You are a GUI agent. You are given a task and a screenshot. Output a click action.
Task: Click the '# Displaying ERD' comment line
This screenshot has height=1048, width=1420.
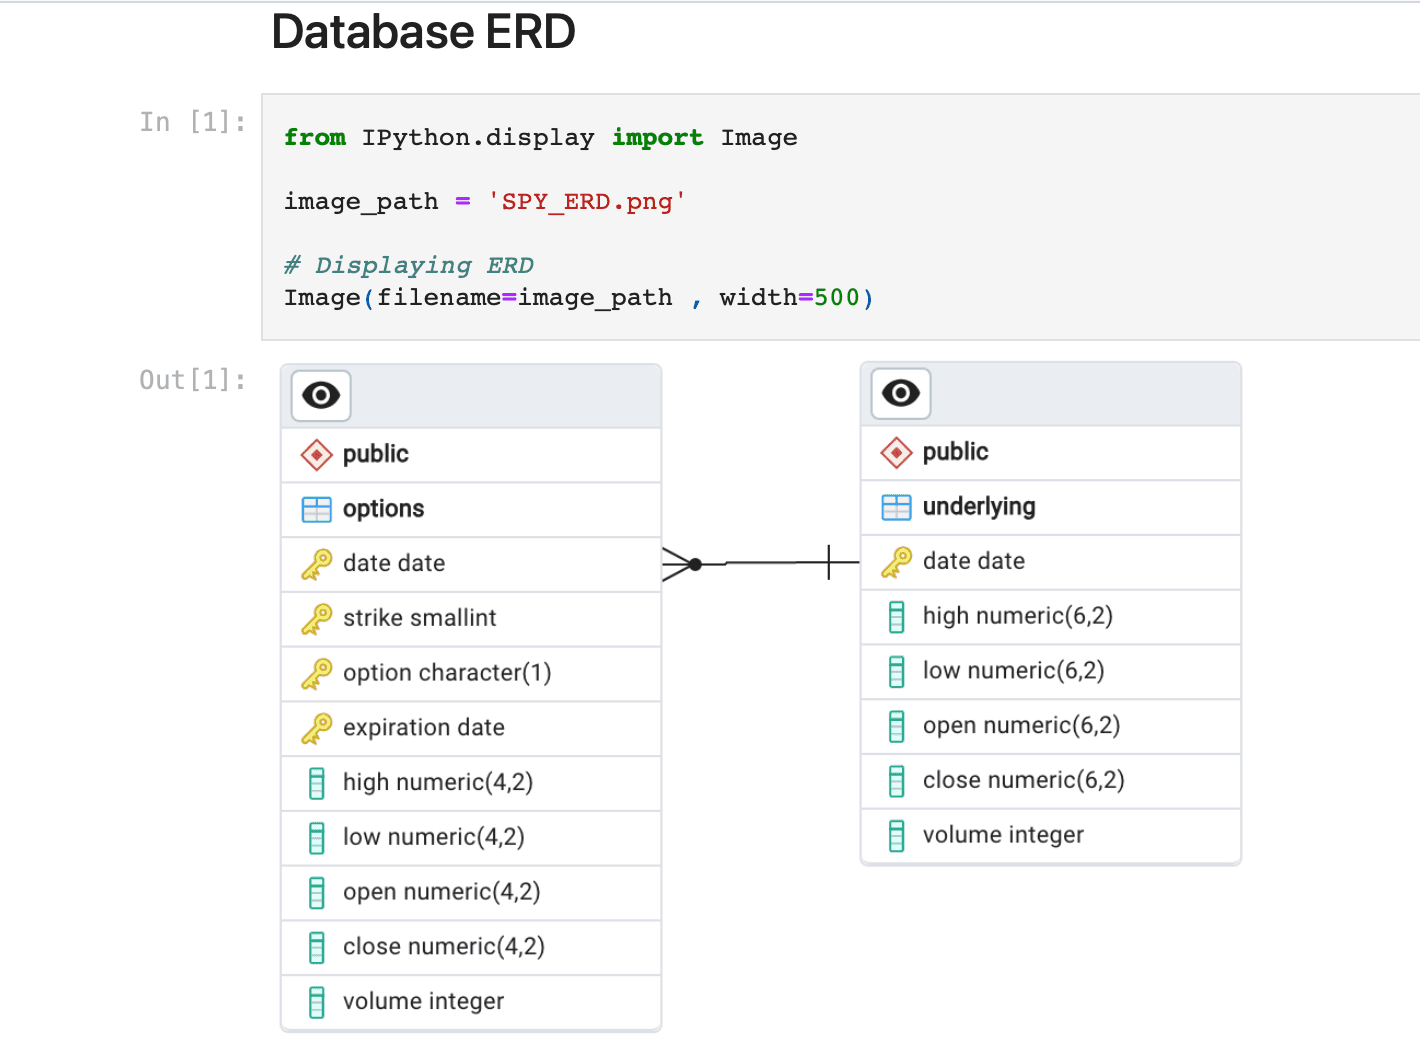point(409,265)
